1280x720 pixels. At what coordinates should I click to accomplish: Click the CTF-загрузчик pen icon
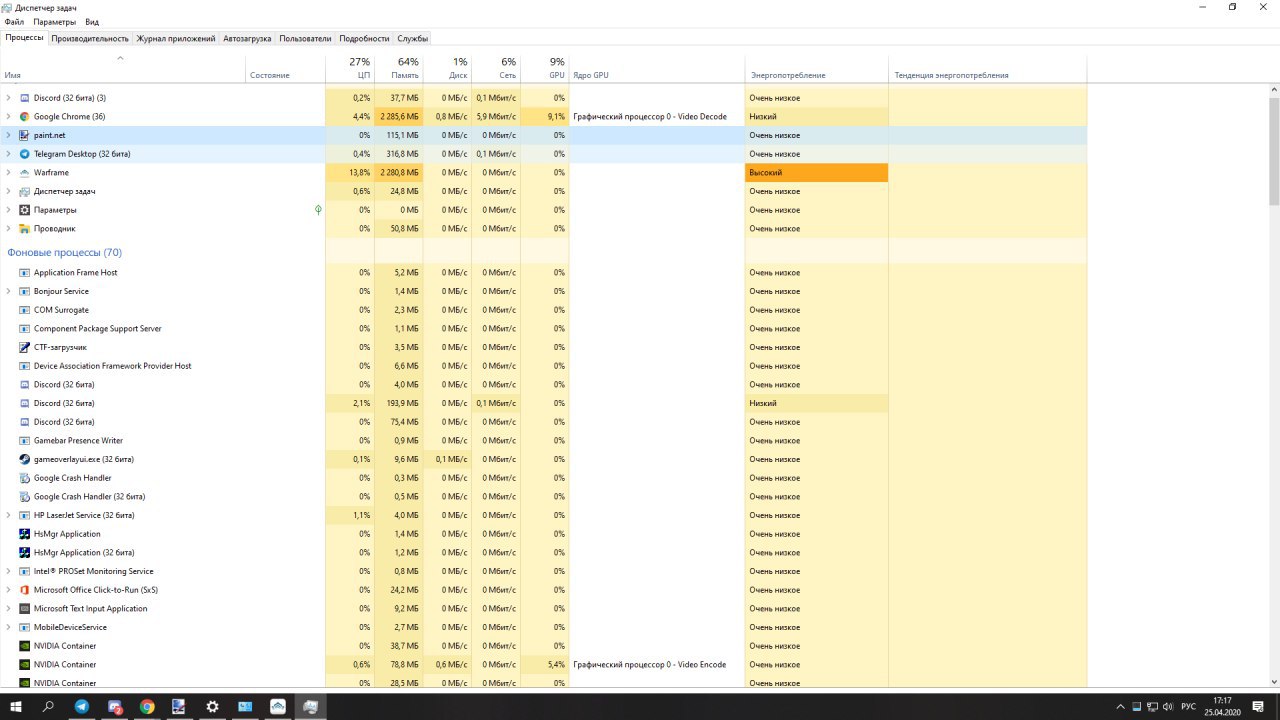(25, 347)
